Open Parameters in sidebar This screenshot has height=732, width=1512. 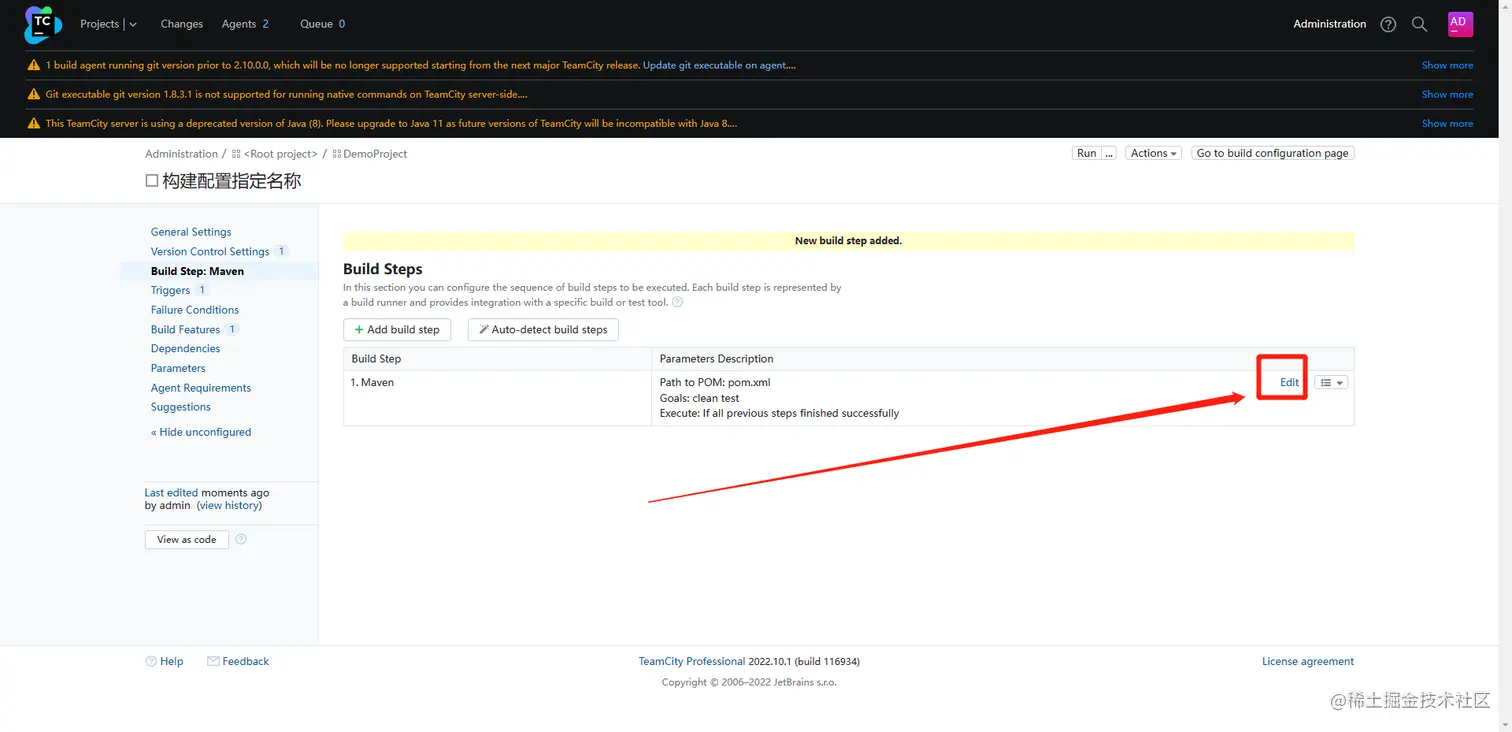178,368
